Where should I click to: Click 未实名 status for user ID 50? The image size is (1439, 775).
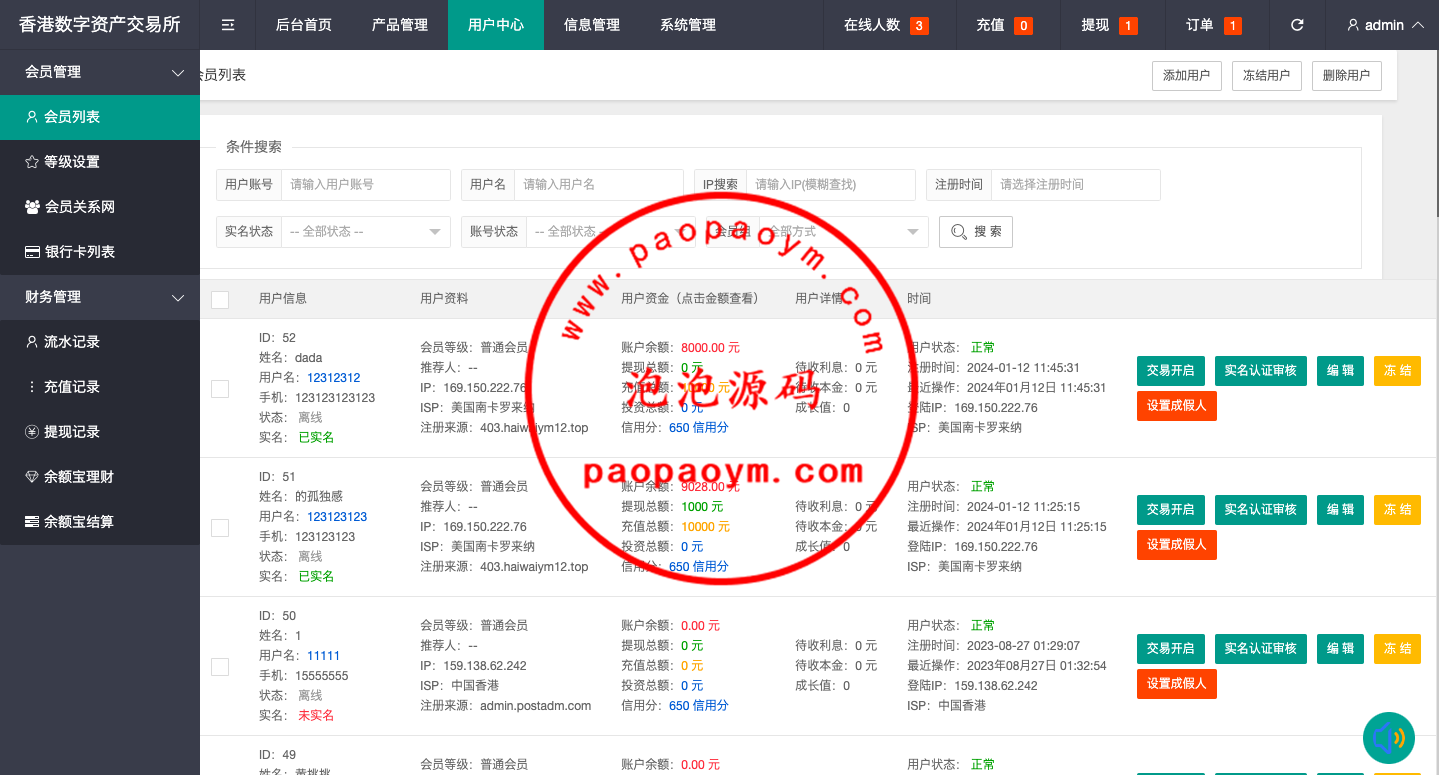(316, 716)
